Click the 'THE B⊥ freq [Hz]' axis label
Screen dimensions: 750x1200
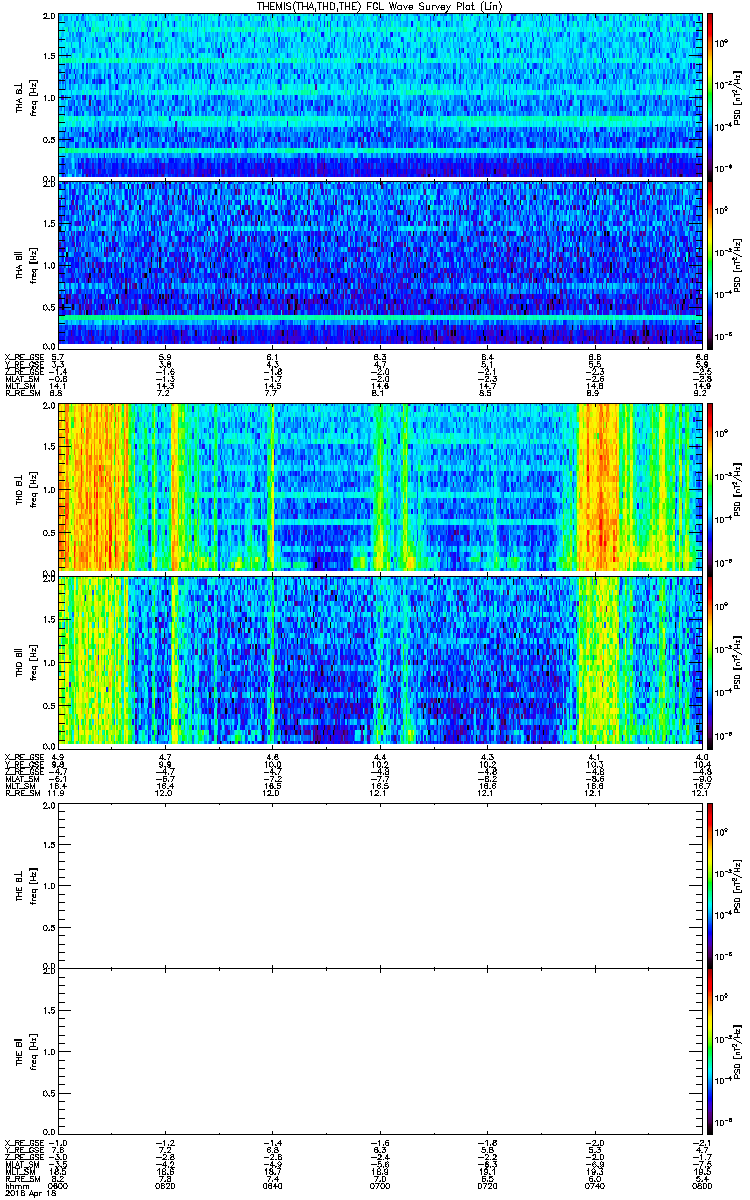24,884
